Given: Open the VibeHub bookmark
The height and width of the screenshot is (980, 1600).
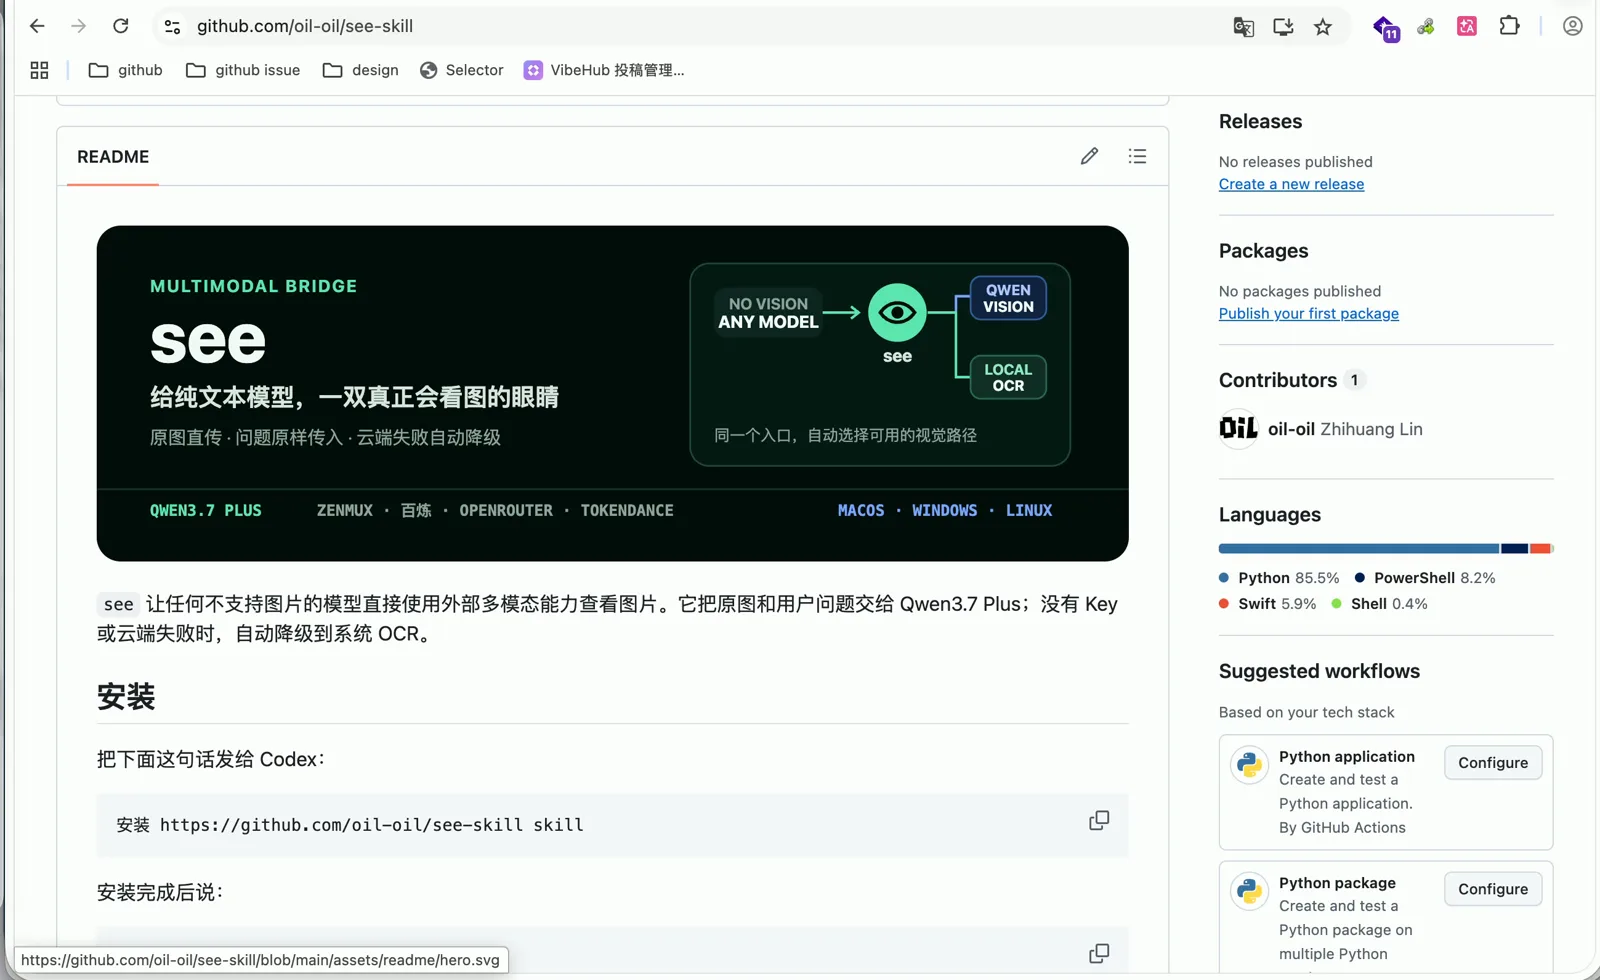Looking at the screenshot, I should [x=604, y=70].
